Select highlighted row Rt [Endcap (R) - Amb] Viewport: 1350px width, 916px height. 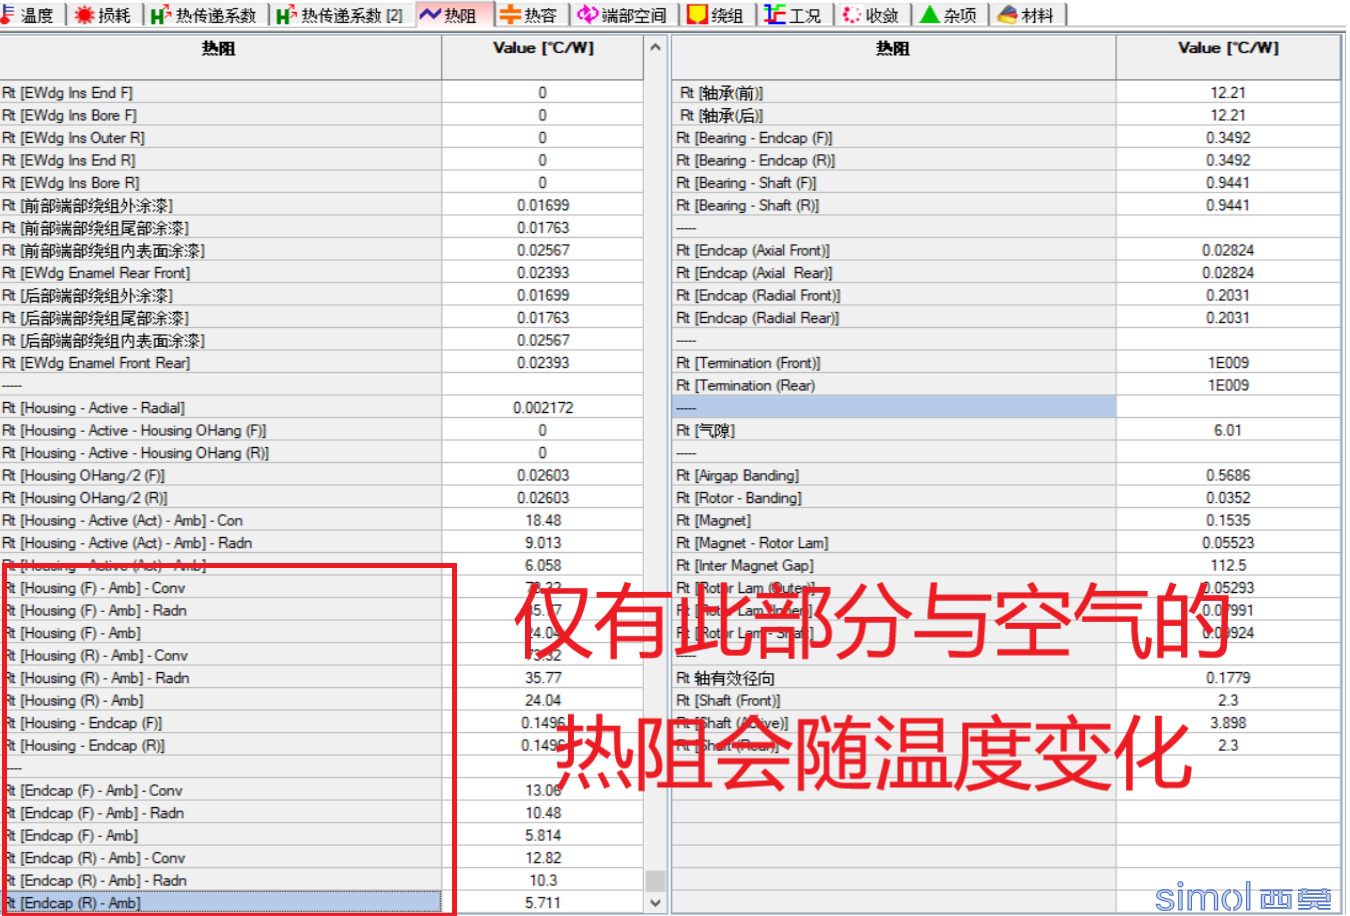click(x=220, y=903)
